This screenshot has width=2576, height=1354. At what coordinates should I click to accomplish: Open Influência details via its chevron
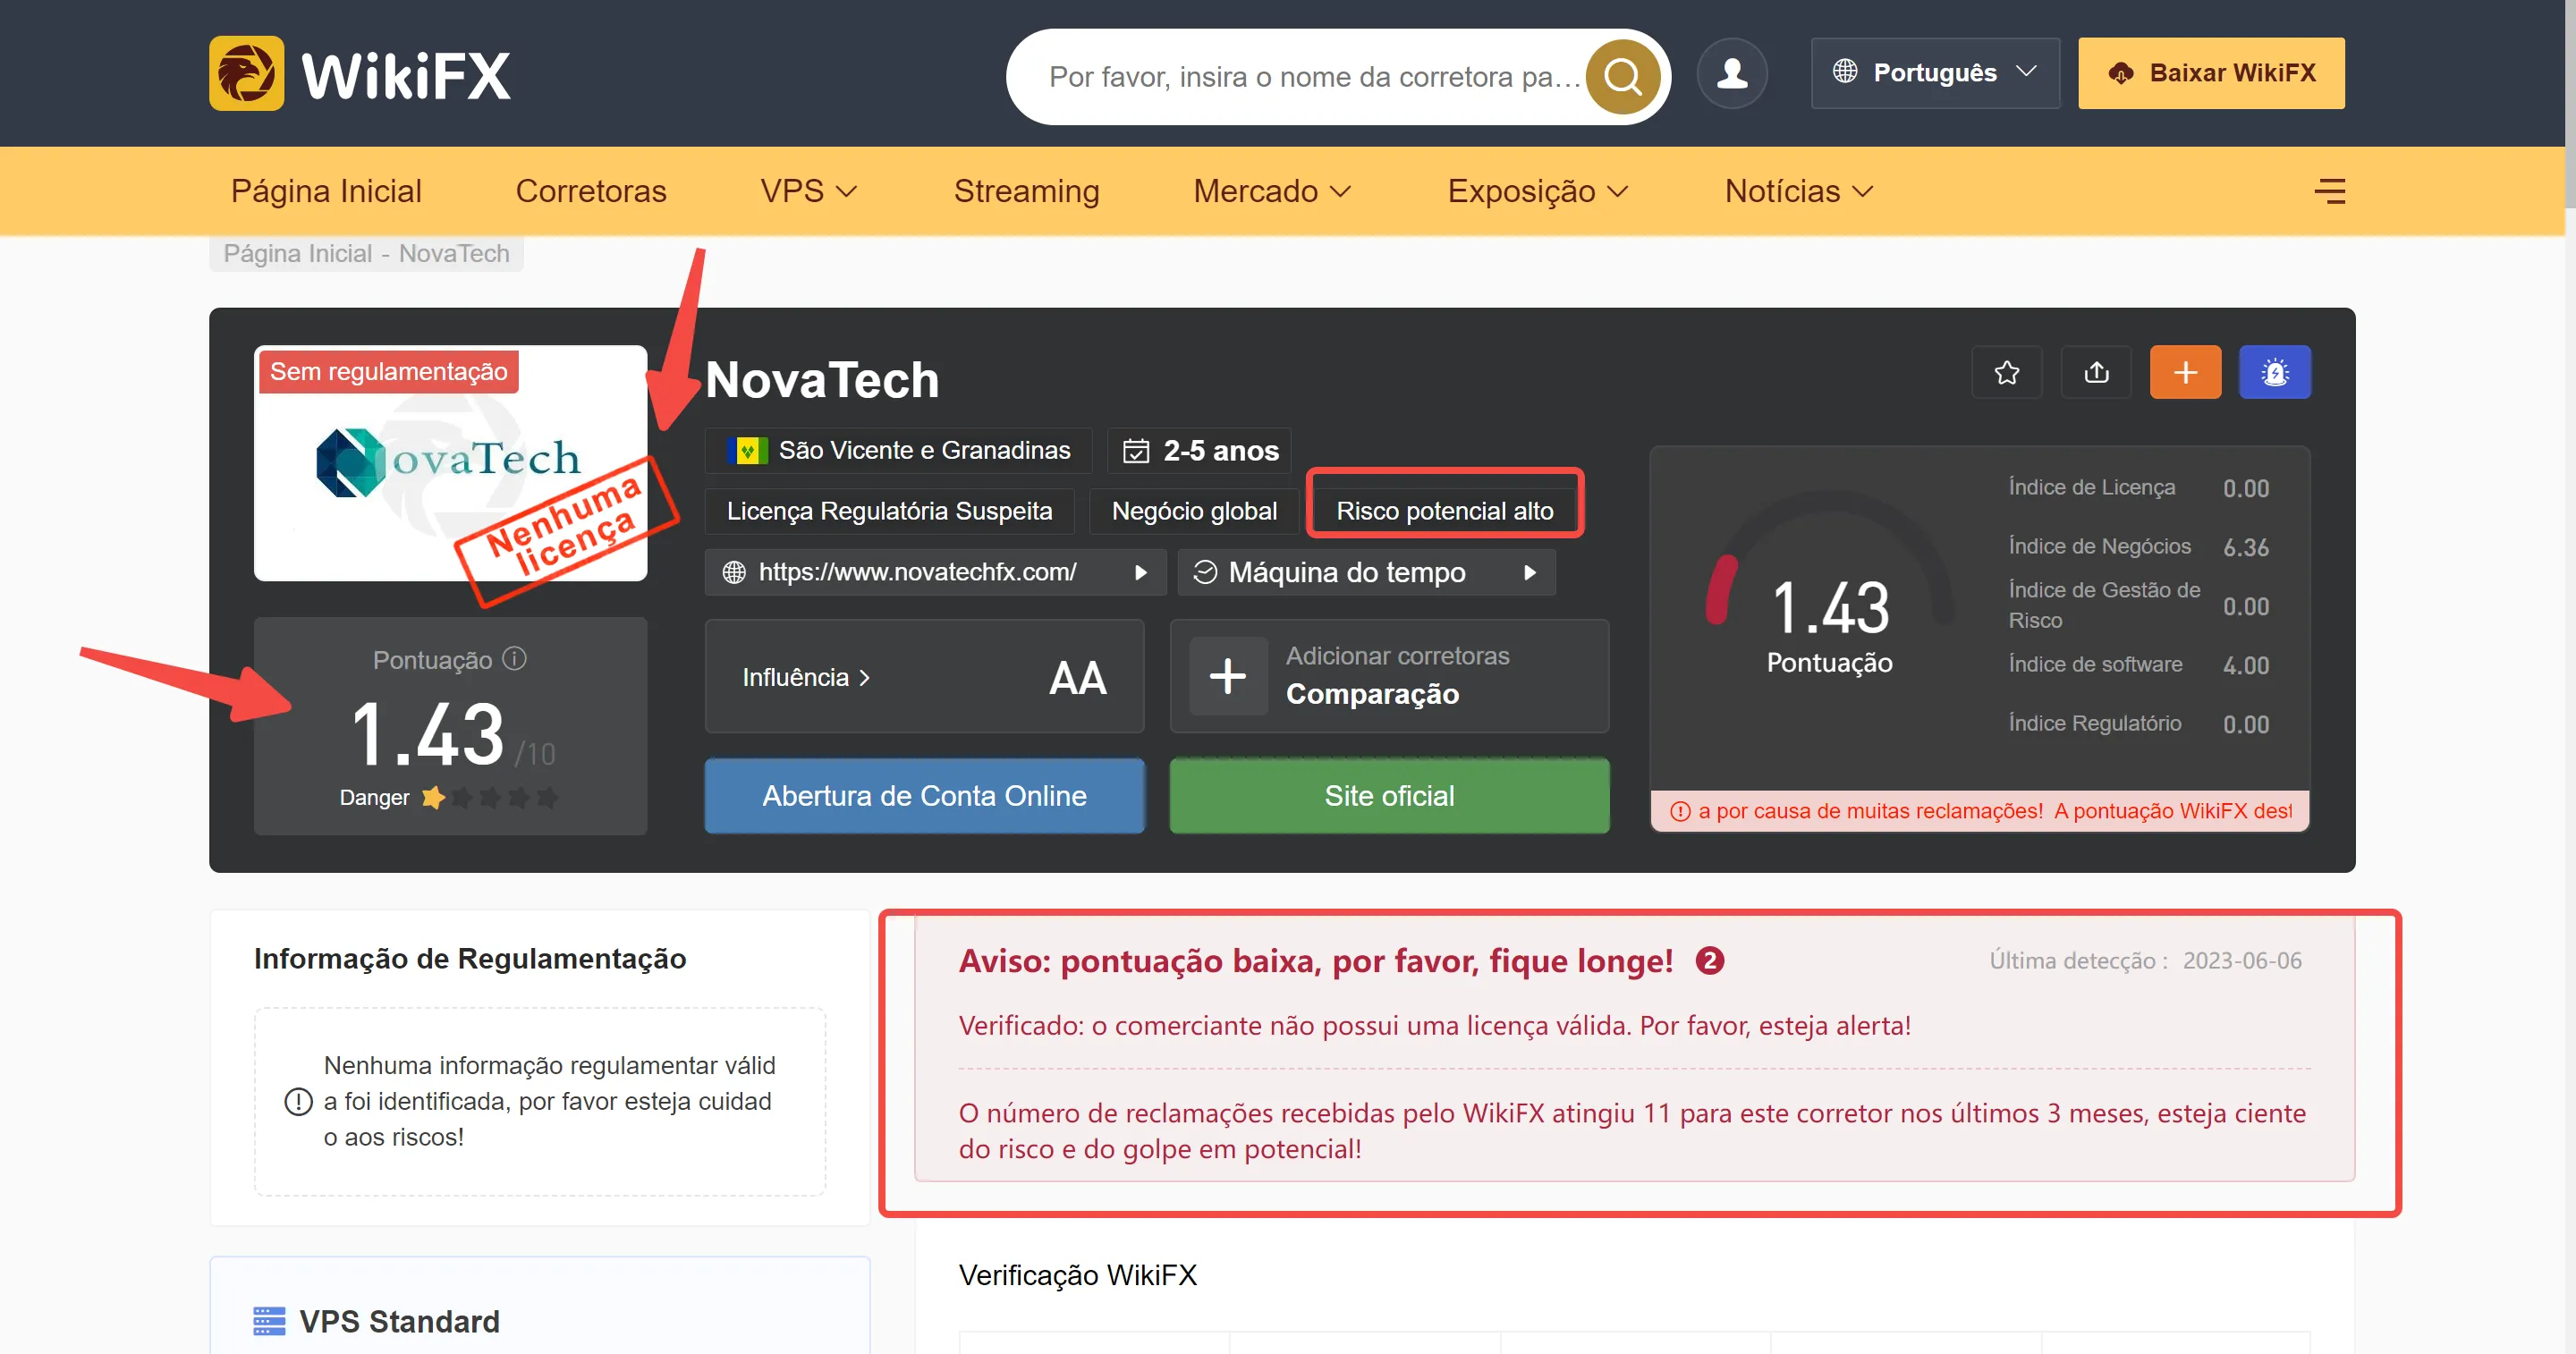(865, 677)
